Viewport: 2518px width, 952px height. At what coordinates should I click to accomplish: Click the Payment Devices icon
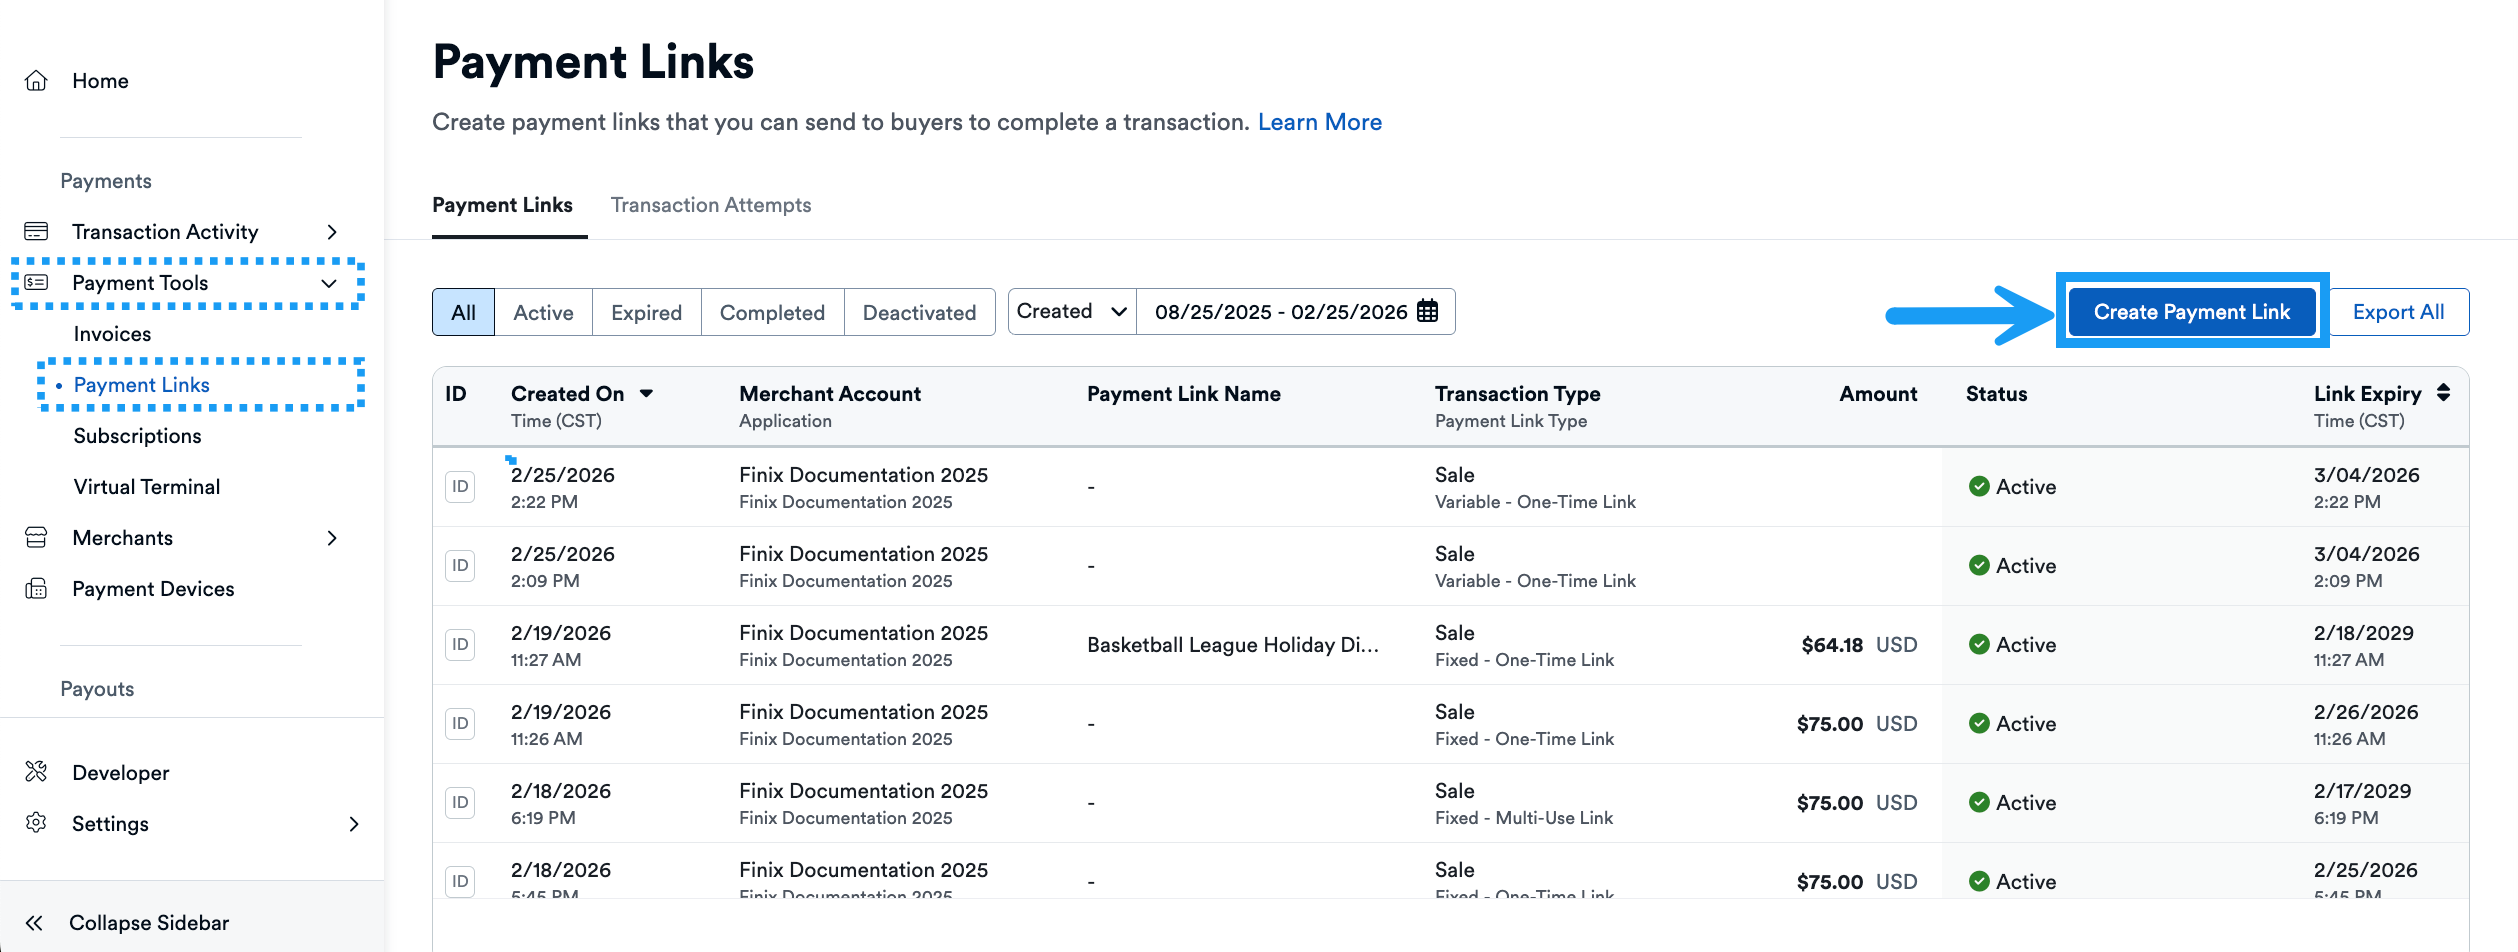(37, 589)
